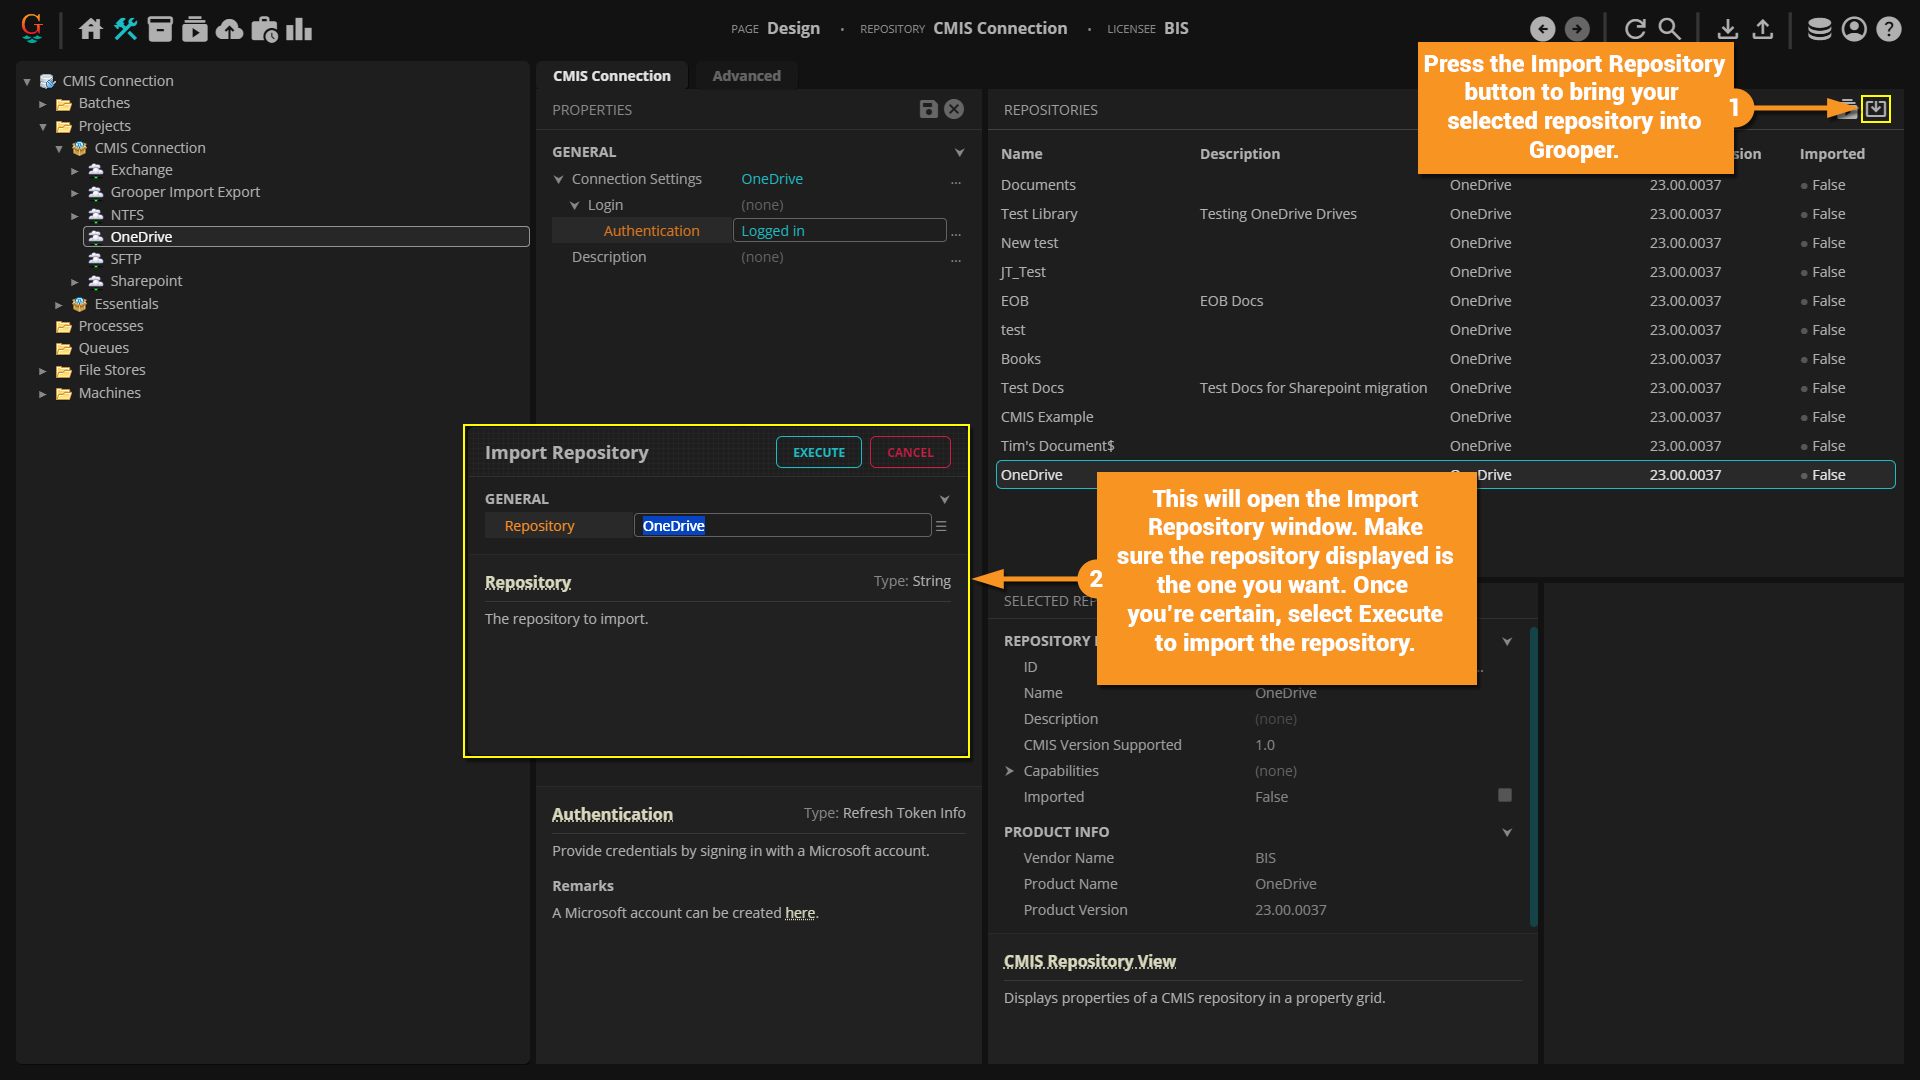The image size is (1920, 1080).
Task: Open the Batches play icon in toolbar
Action: (195, 29)
